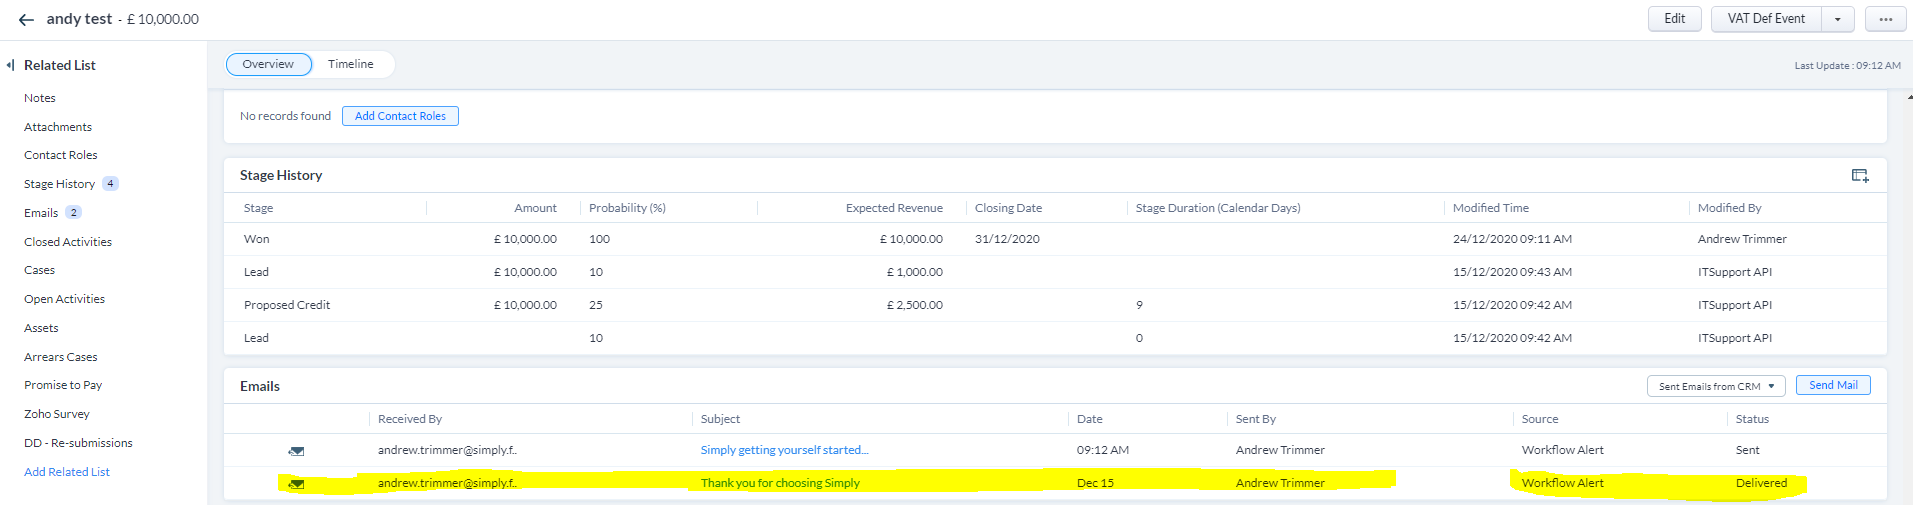1913x505 pixels.
Task: Click the Edit button
Action: (x=1674, y=19)
